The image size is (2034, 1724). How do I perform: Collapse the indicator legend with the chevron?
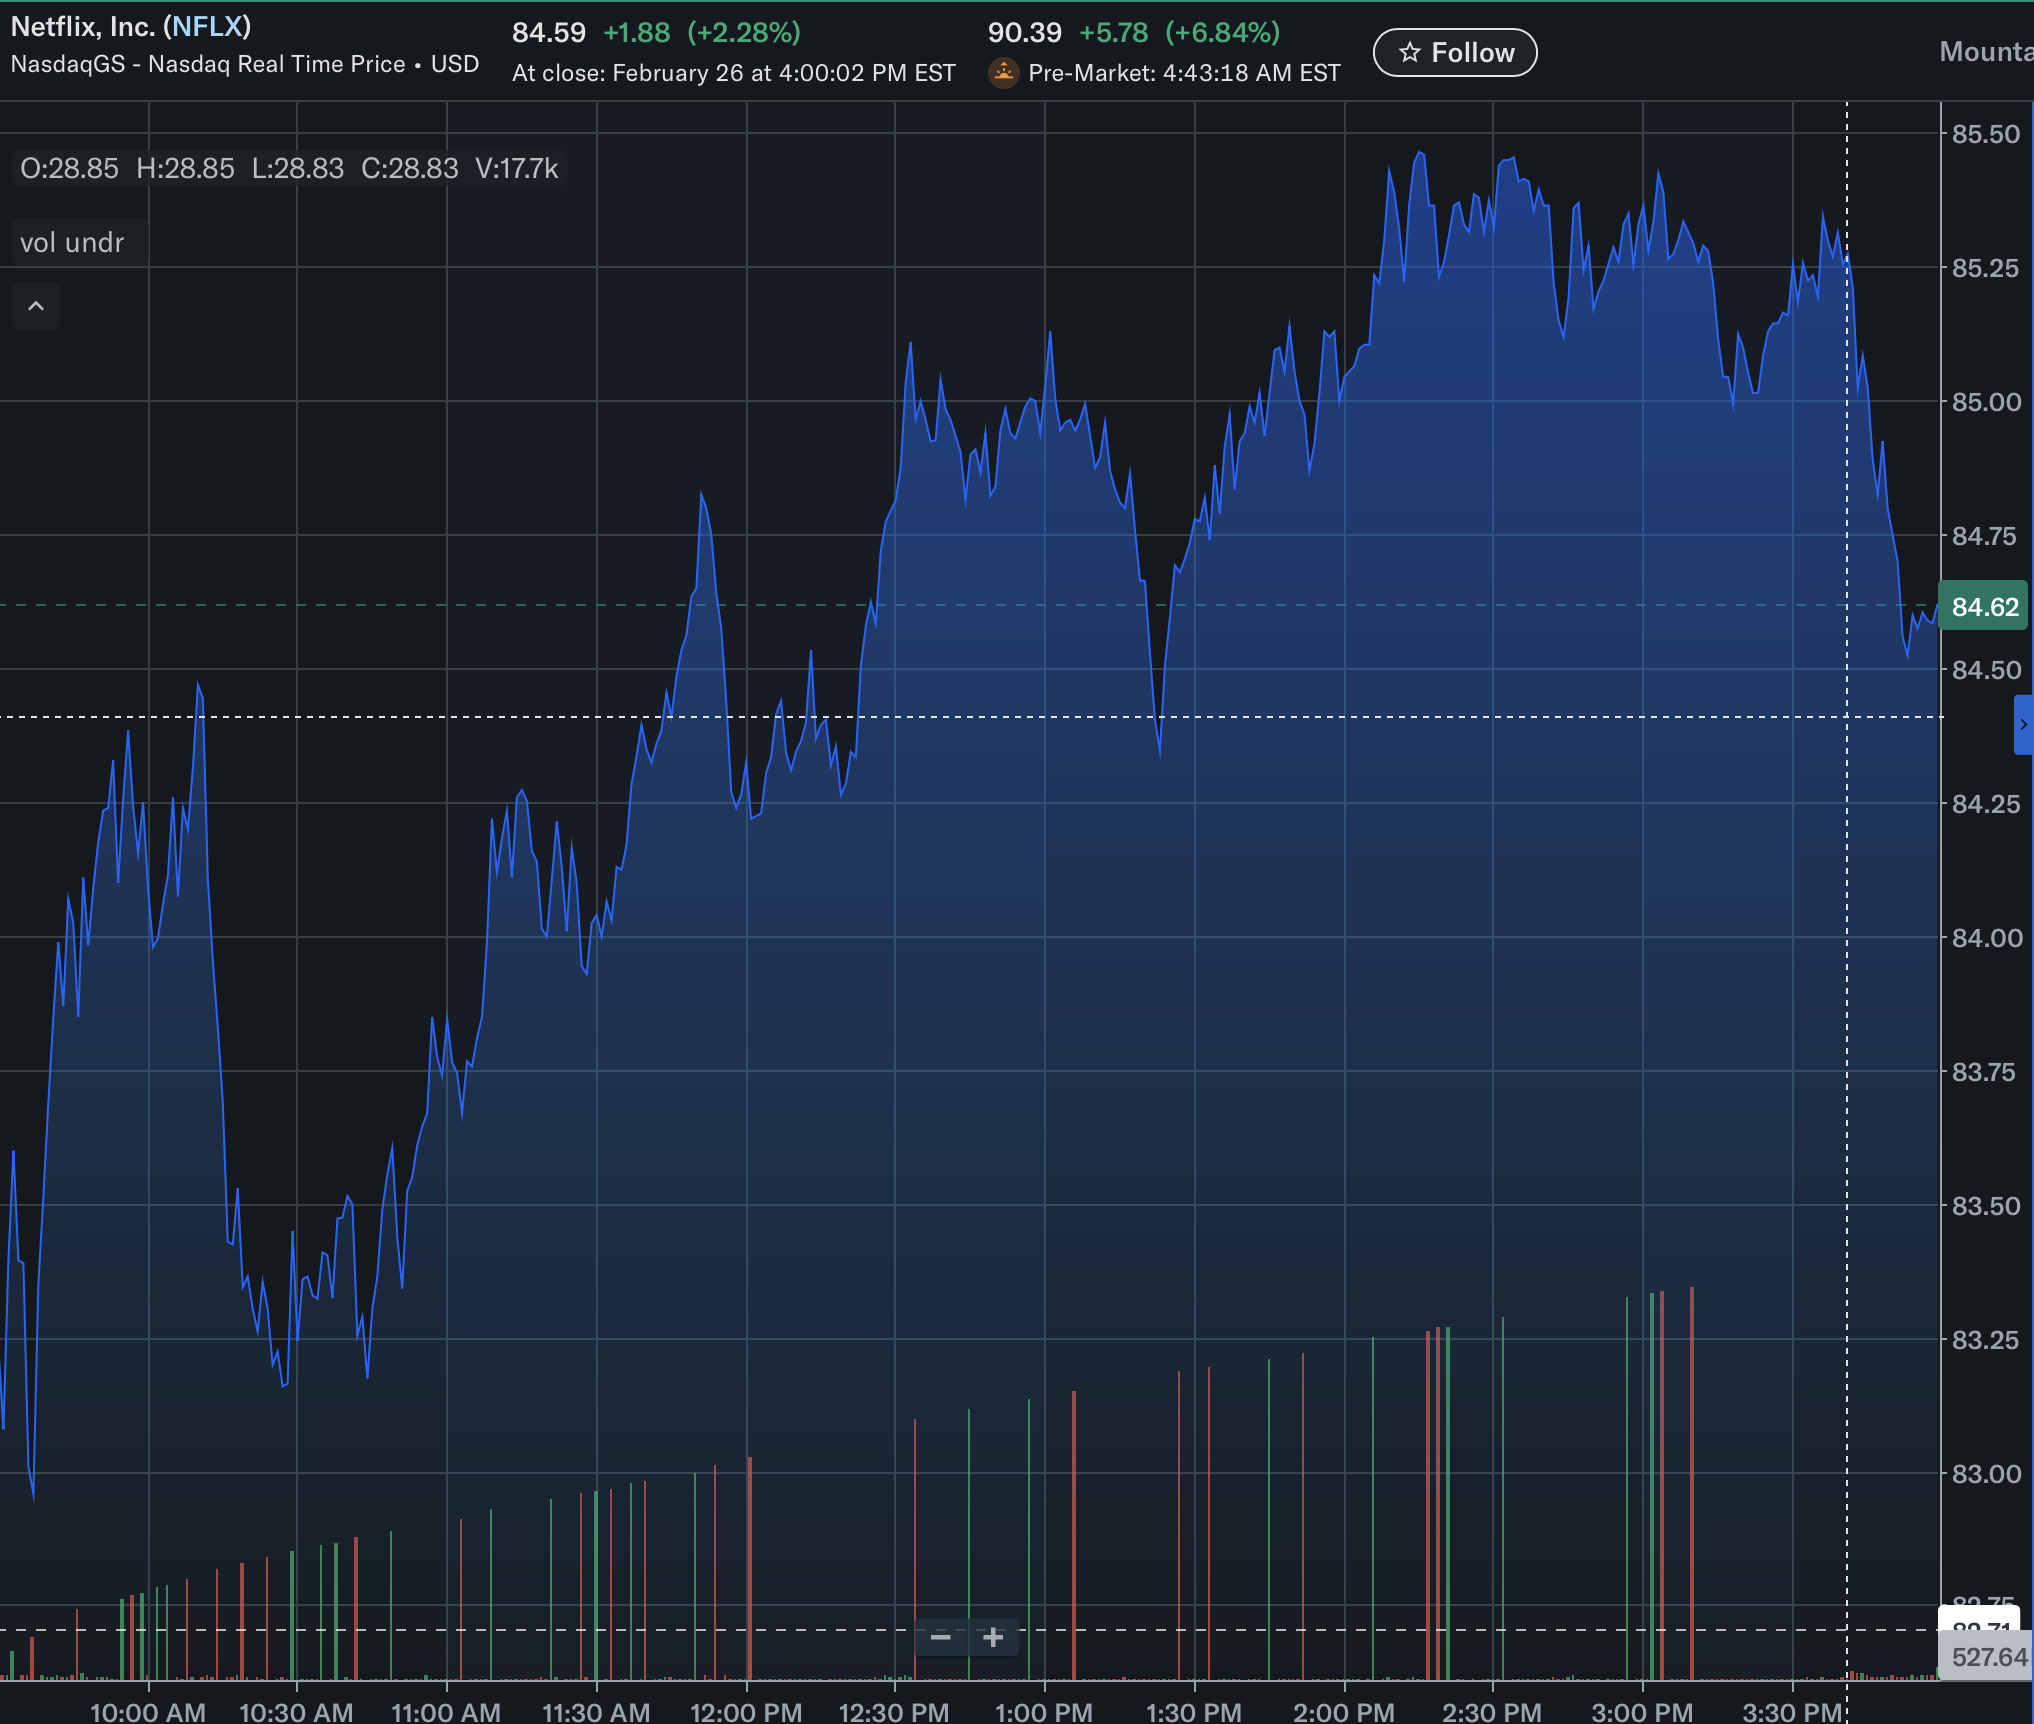[36, 306]
